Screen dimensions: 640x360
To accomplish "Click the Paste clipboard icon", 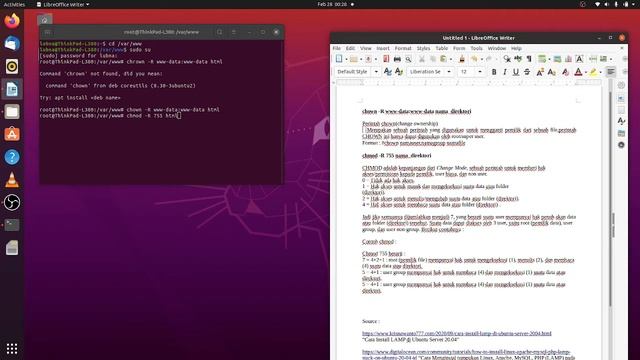I will coord(444,59).
